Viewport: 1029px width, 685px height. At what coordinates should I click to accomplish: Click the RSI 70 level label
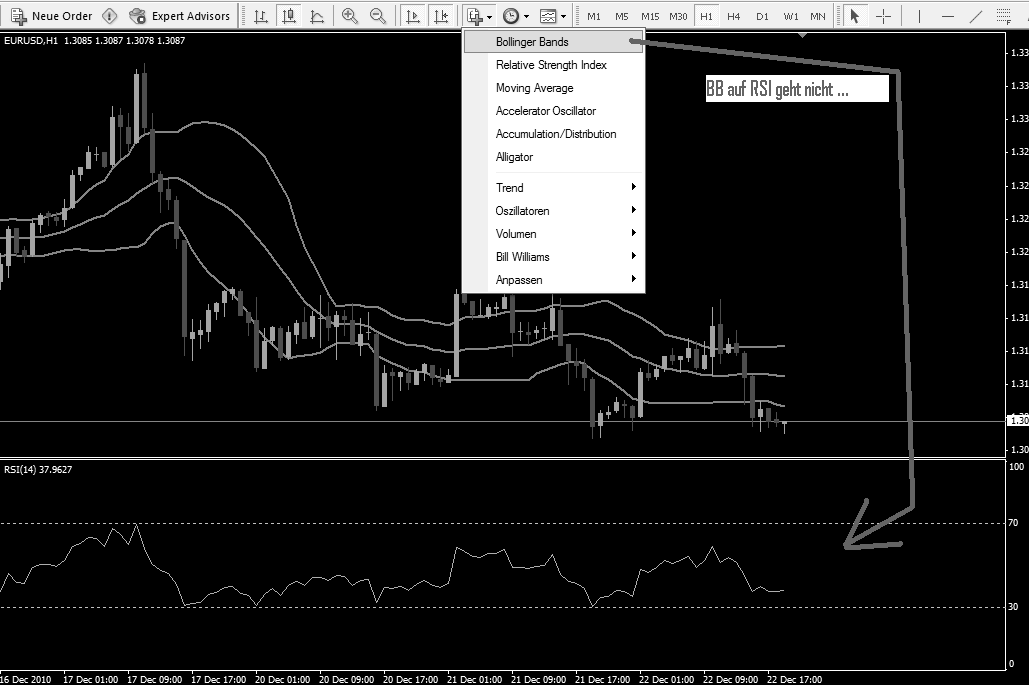[x=1013, y=523]
